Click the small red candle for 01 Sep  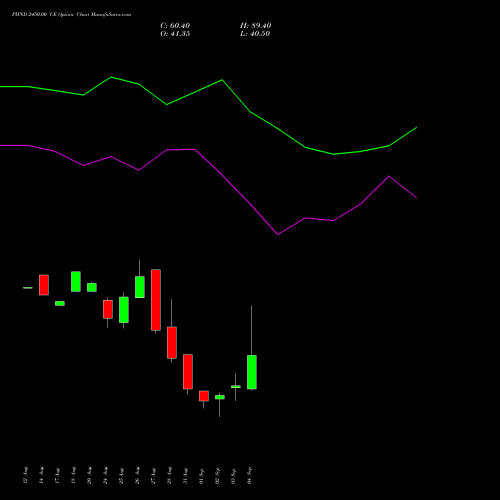(204, 396)
